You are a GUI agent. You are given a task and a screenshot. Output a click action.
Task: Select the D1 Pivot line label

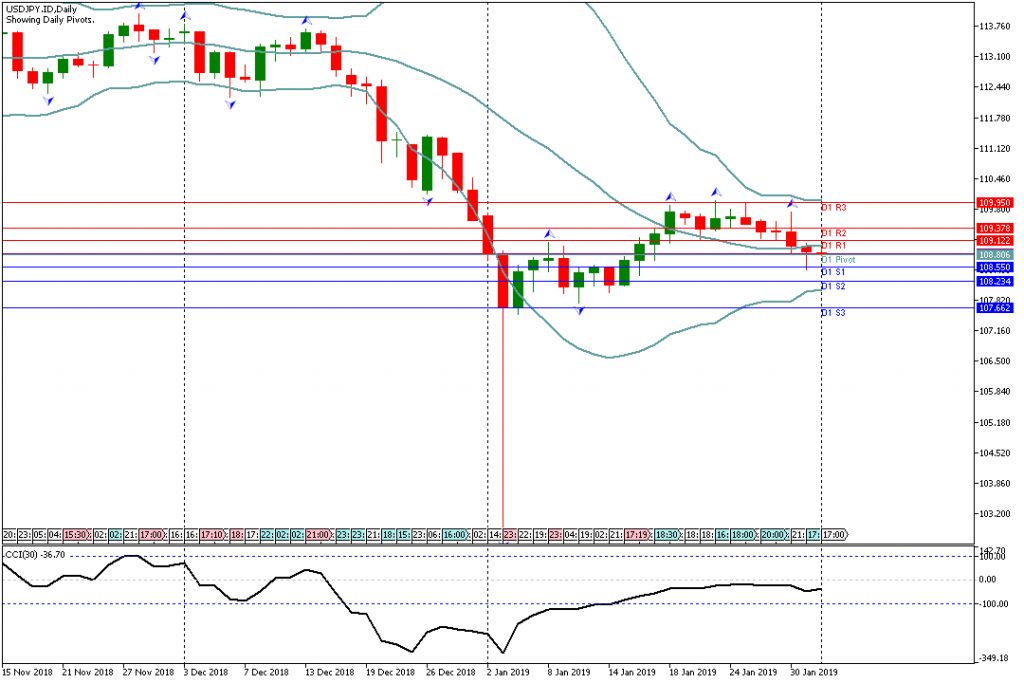pyautogui.click(x=838, y=259)
